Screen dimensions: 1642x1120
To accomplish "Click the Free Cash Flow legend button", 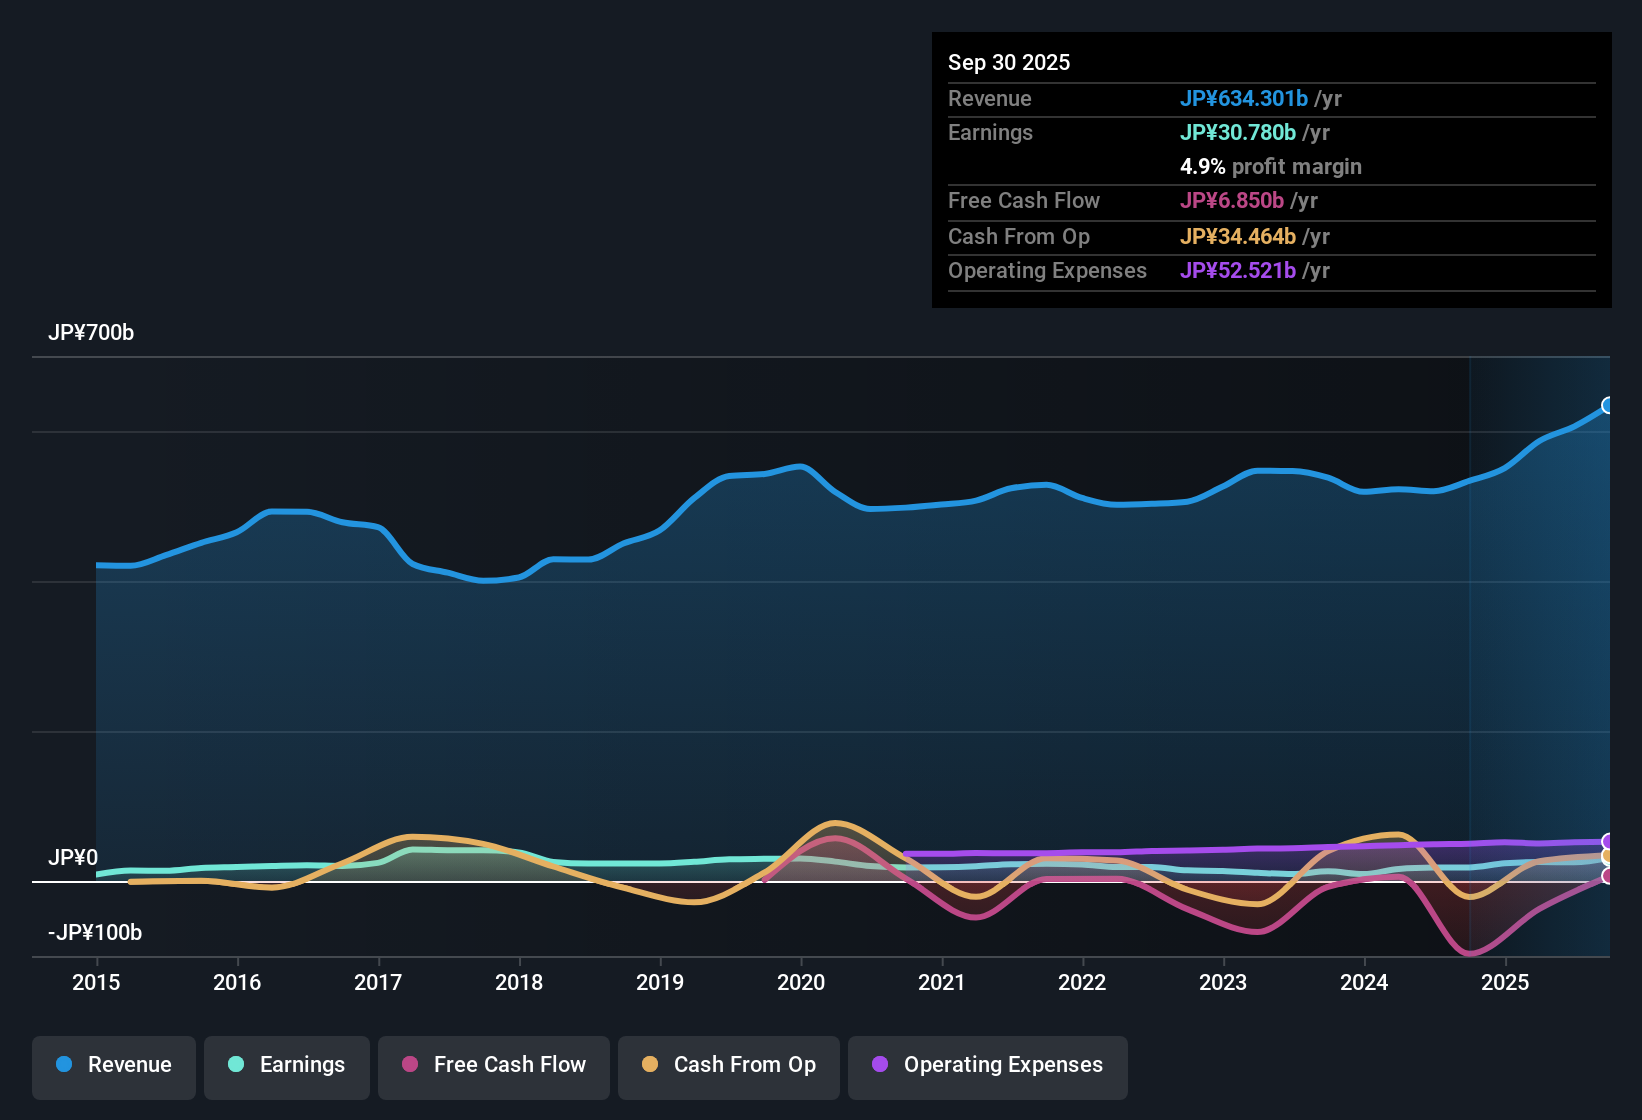I will (493, 1065).
